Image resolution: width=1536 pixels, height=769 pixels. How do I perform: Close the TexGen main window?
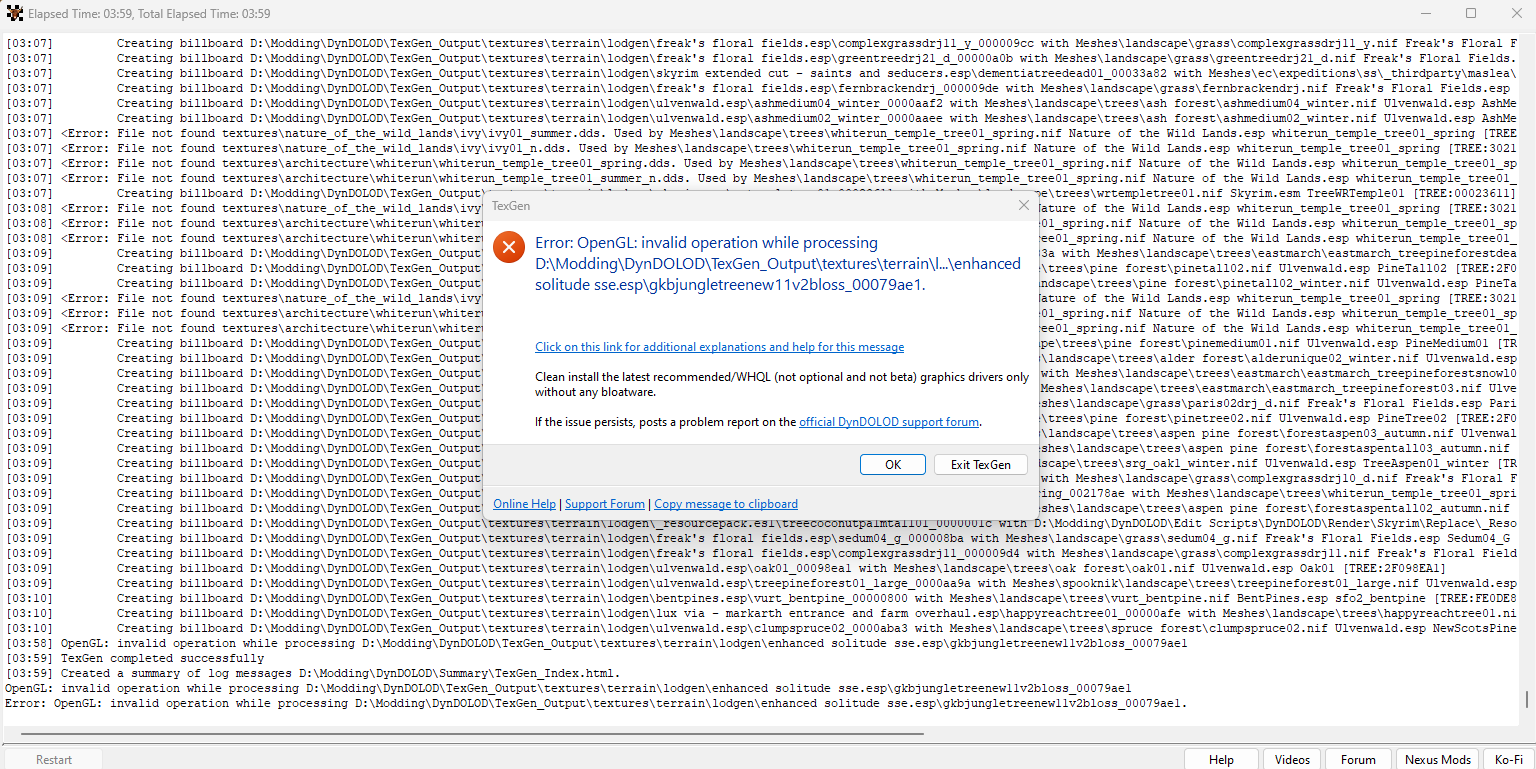(x=1515, y=13)
